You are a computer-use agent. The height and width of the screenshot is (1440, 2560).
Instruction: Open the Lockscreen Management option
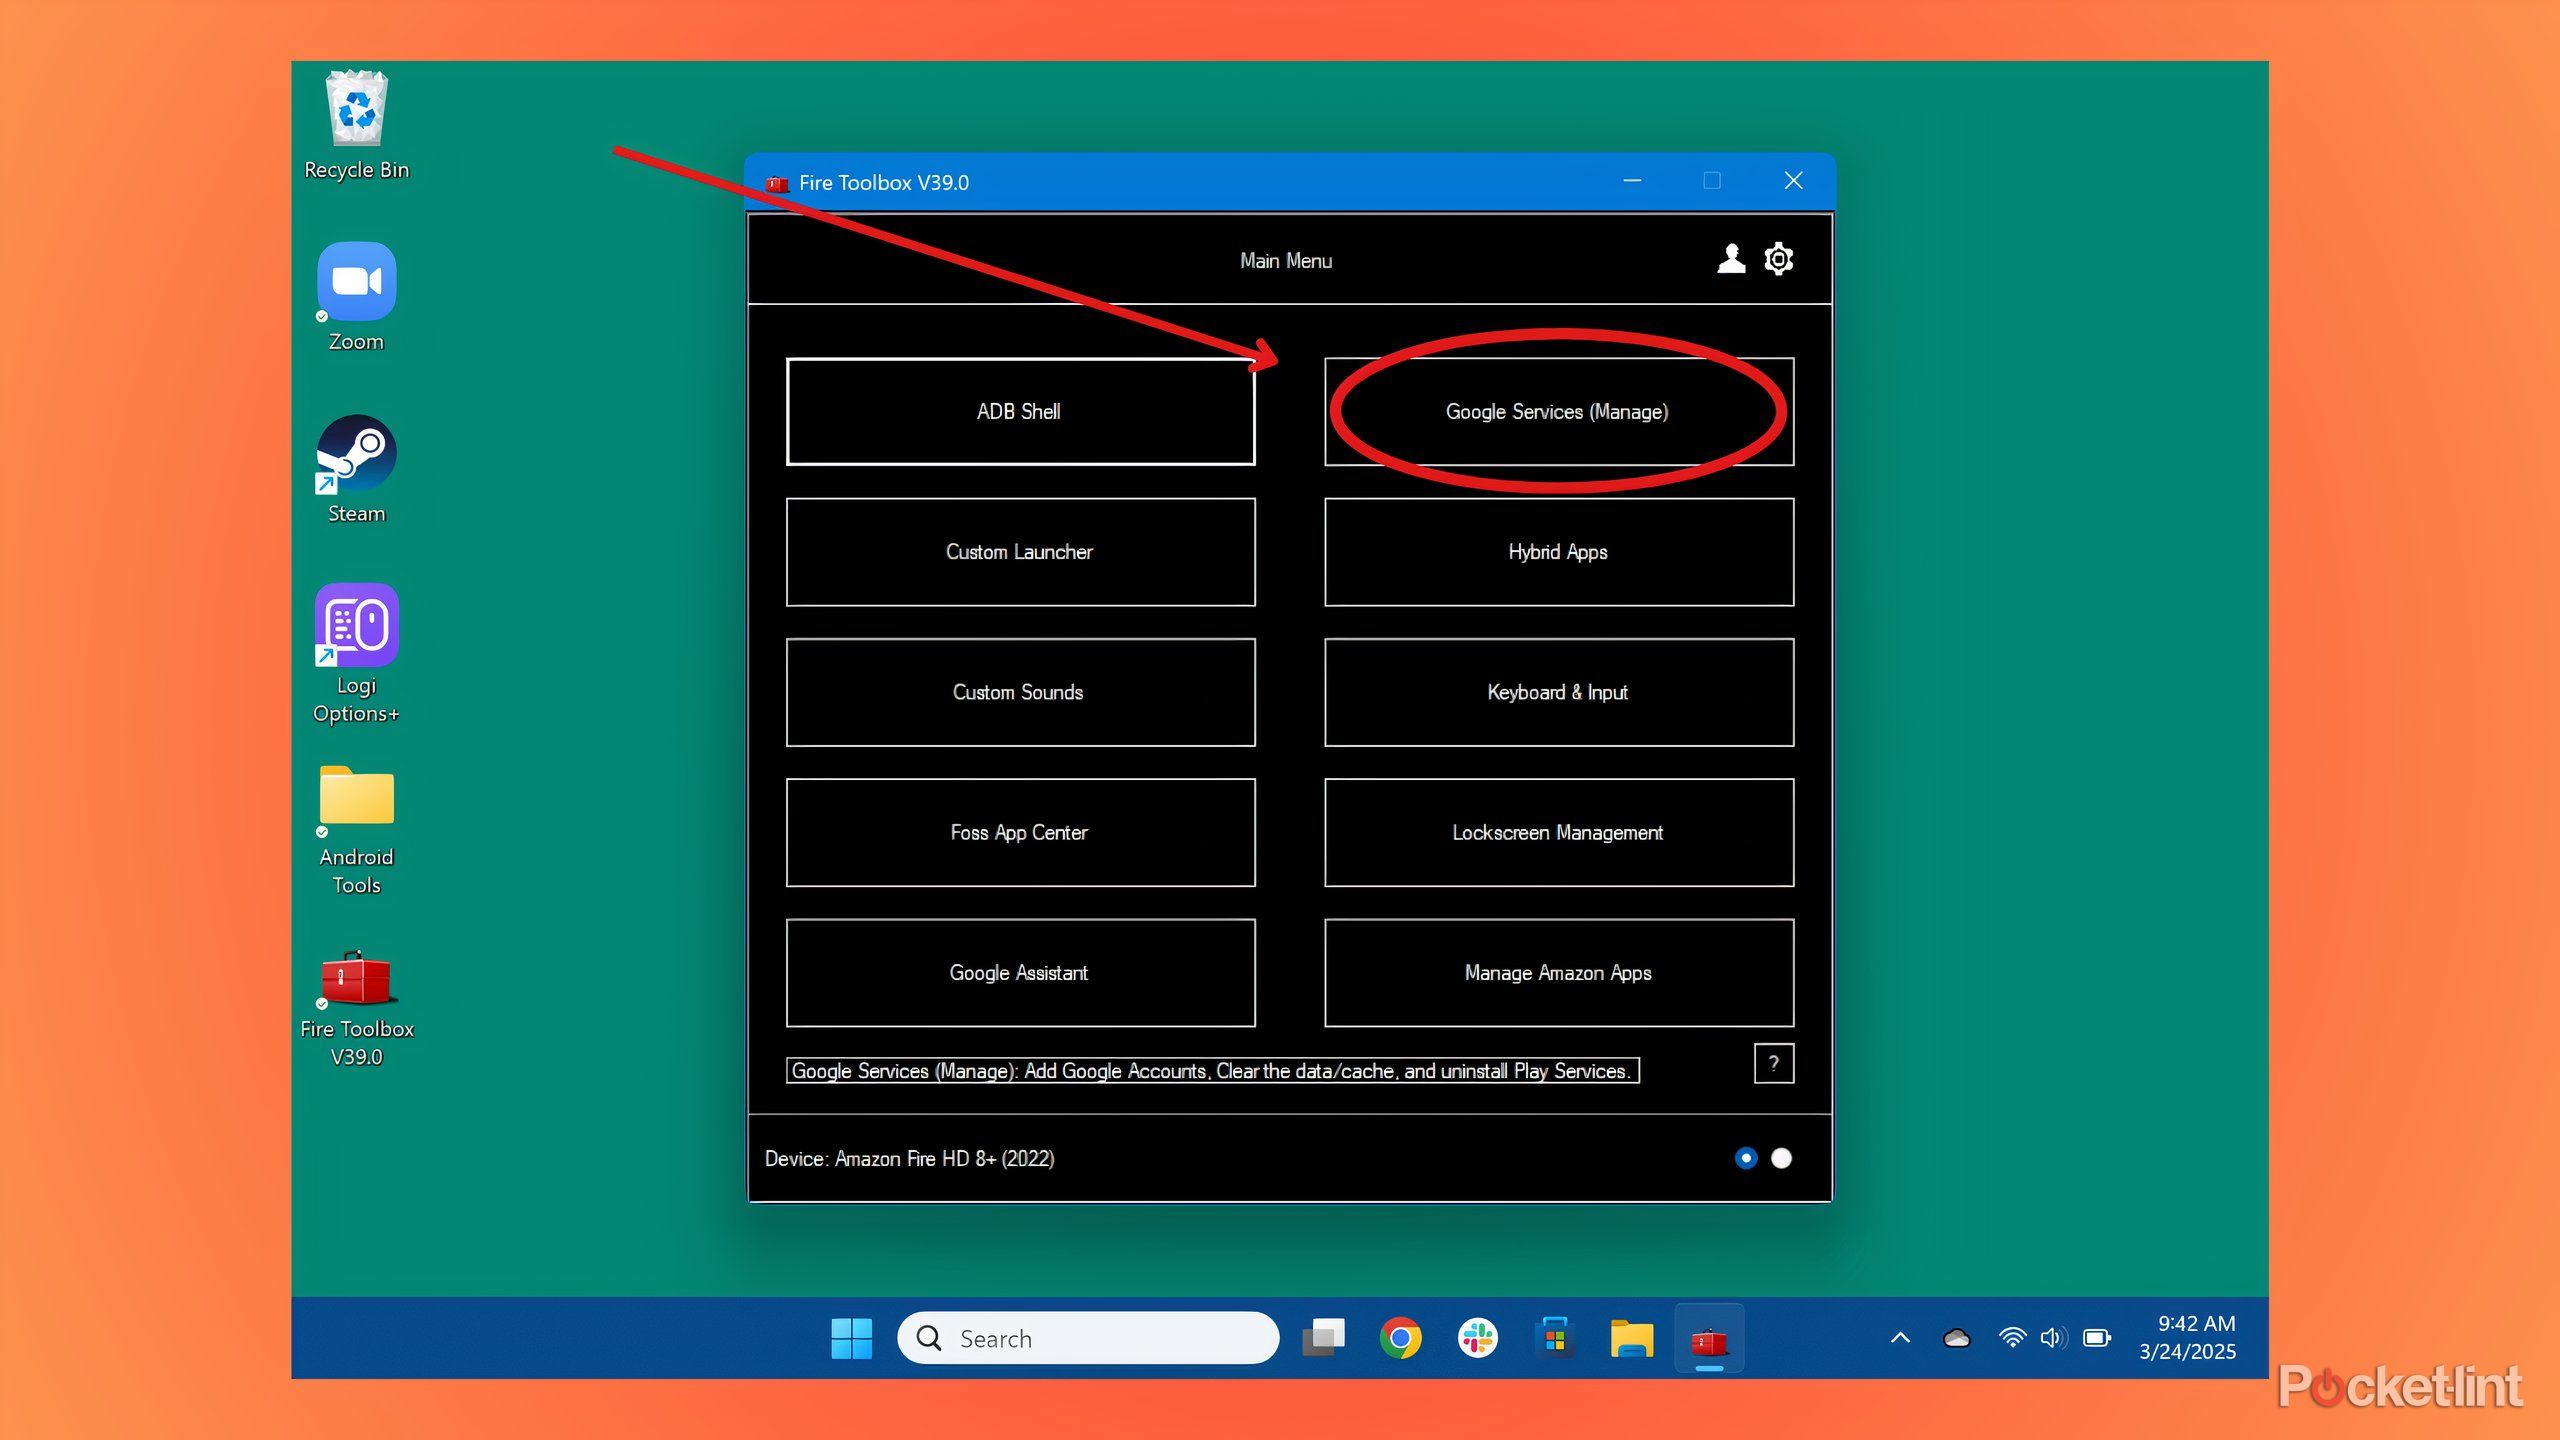coord(1558,833)
